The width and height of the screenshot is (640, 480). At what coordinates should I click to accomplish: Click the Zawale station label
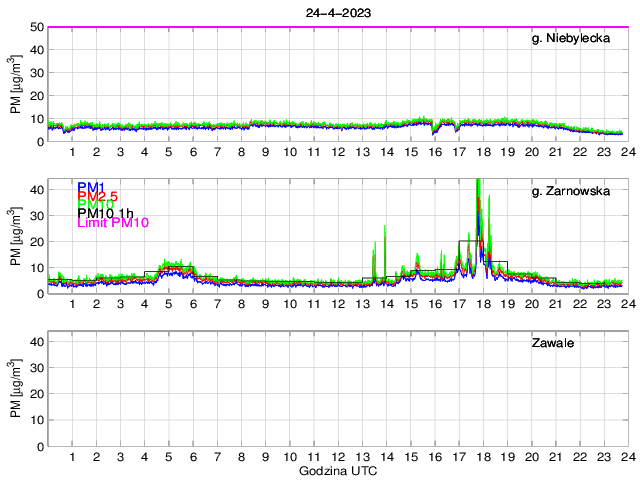(x=557, y=344)
